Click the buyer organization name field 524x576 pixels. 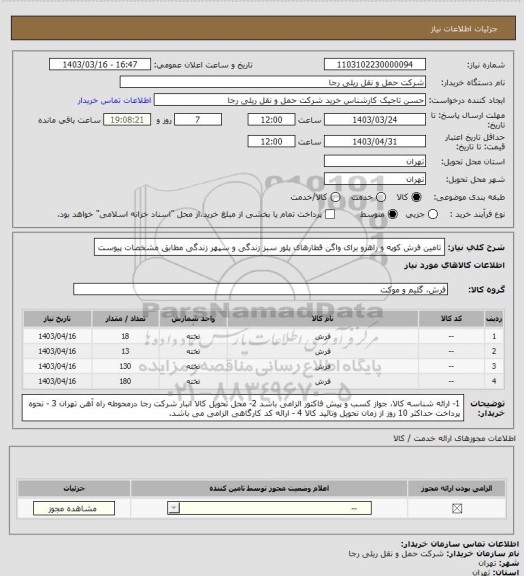coord(273,82)
